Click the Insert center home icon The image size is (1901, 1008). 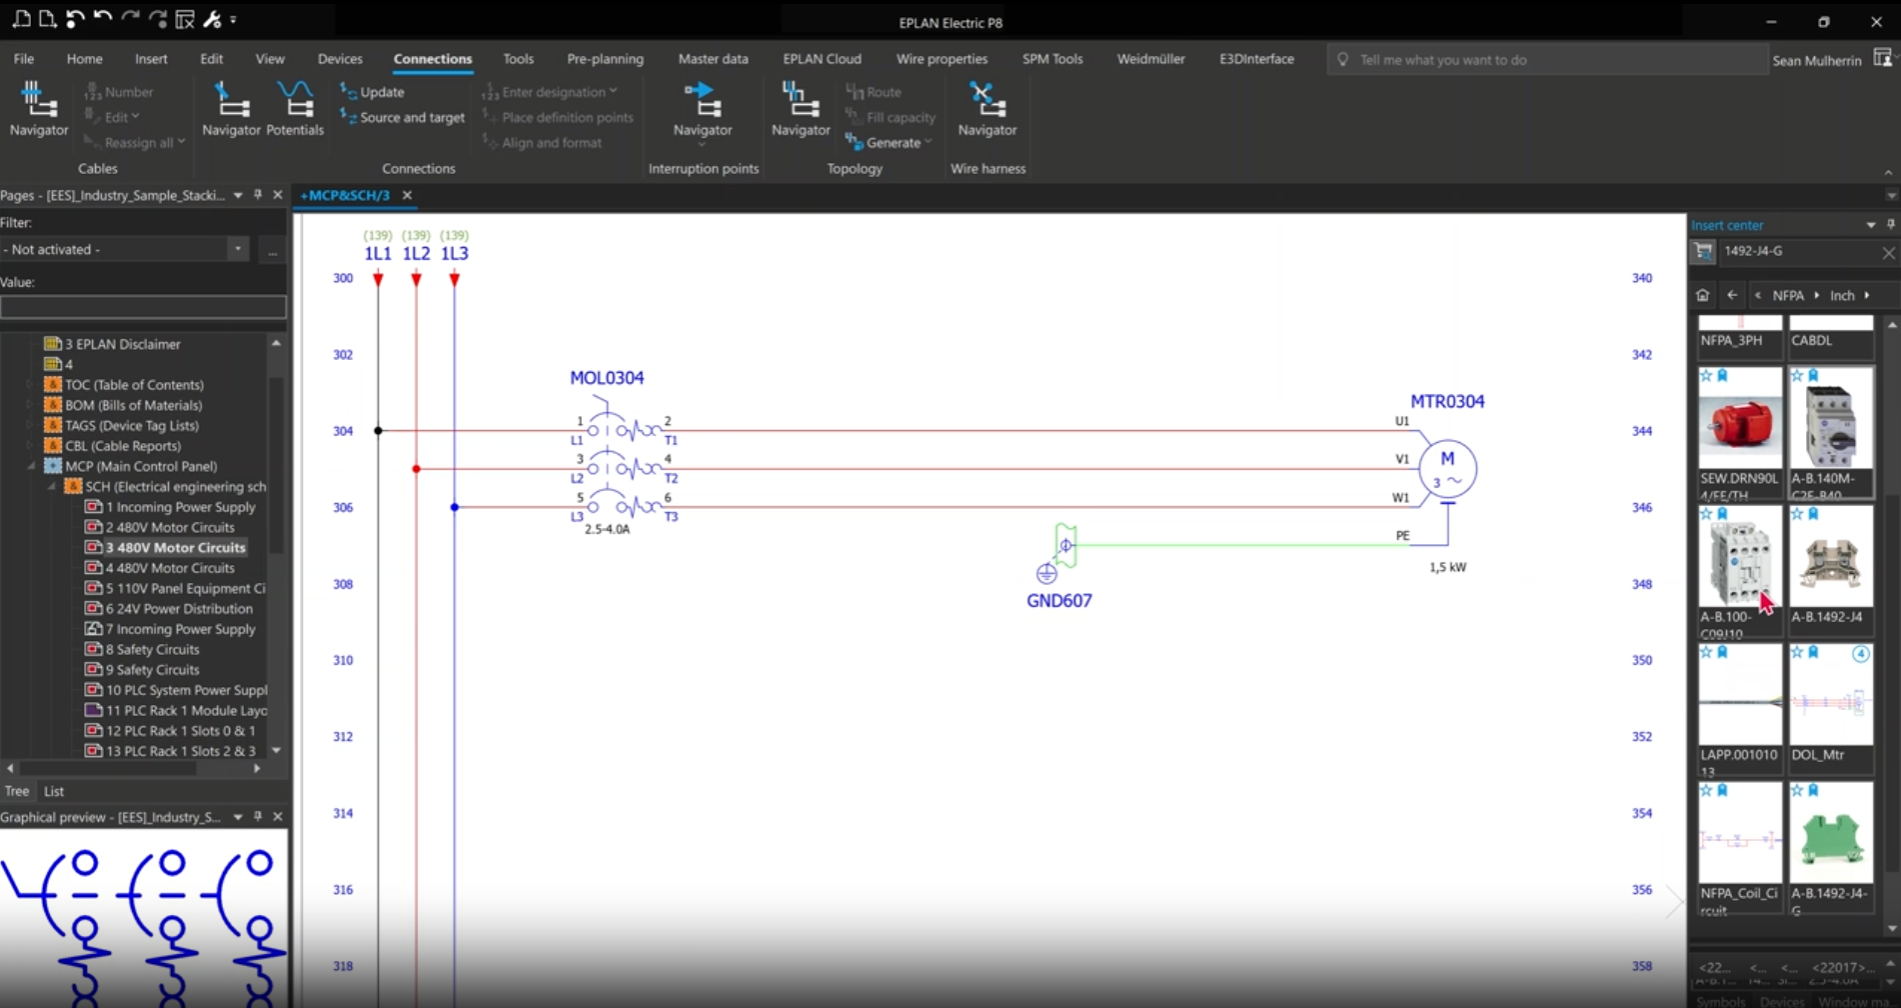(1703, 296)
